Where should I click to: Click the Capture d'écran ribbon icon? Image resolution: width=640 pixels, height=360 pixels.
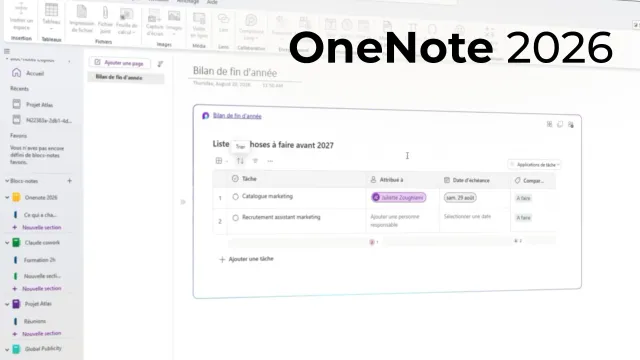click(x=154, y=23)
